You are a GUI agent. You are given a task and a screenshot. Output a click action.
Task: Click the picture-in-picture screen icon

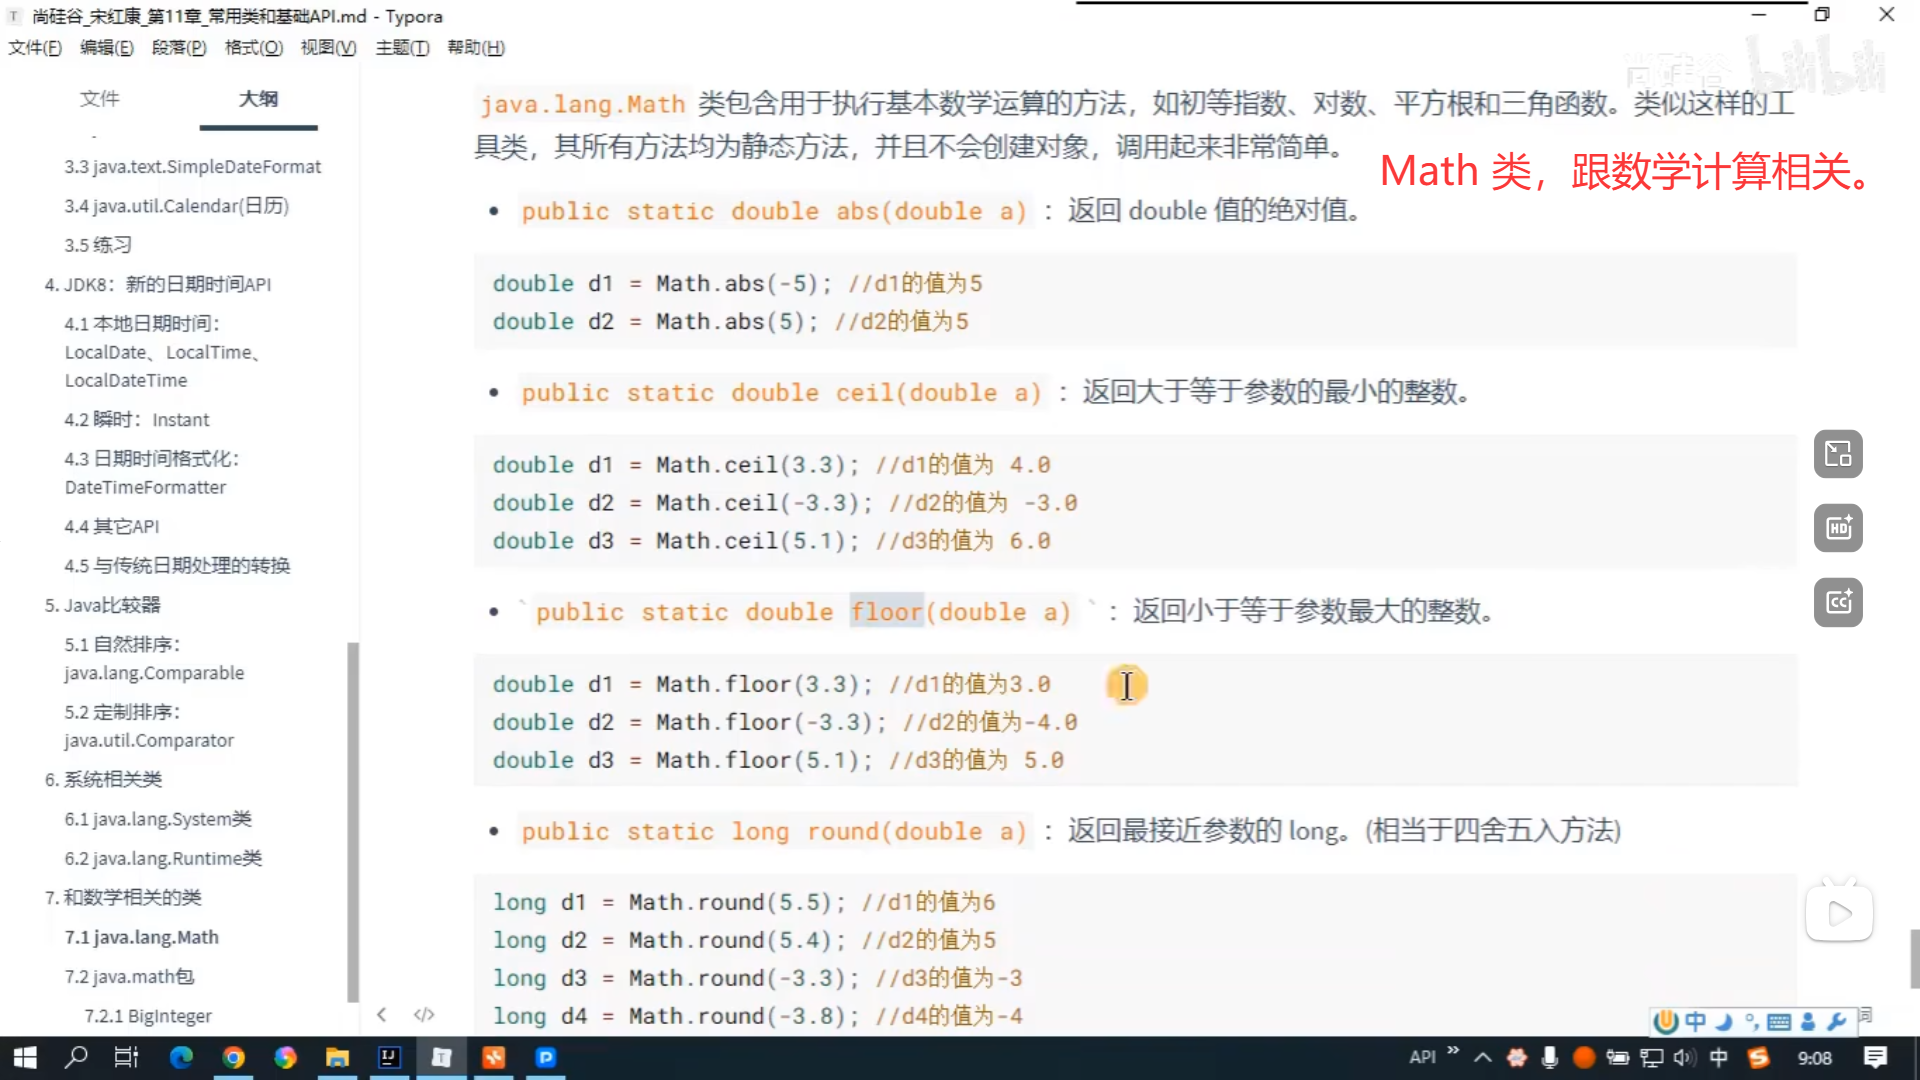tap(1838, 454)
